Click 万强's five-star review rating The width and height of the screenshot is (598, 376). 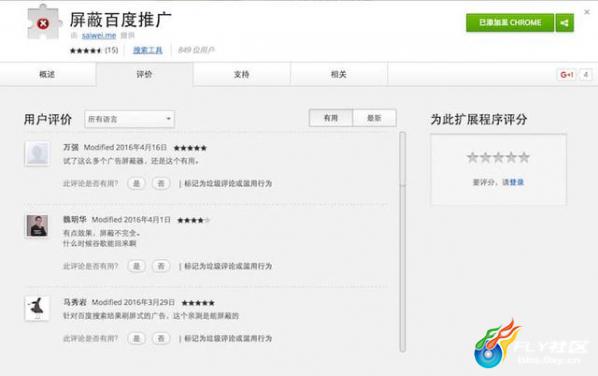[x=190, y=148]
